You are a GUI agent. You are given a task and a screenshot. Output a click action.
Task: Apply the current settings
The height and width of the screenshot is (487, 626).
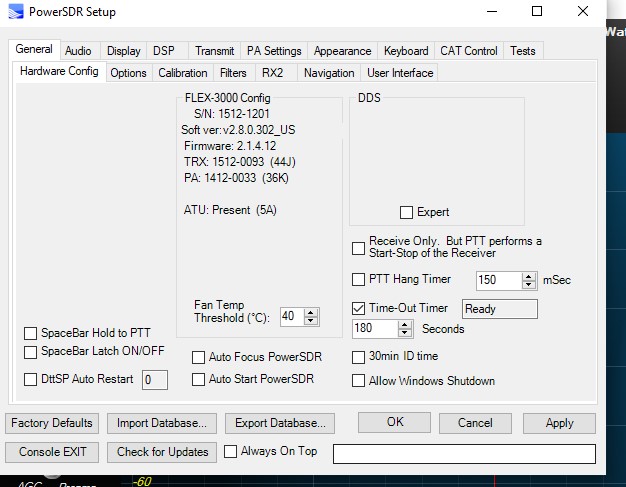(559, 423)
